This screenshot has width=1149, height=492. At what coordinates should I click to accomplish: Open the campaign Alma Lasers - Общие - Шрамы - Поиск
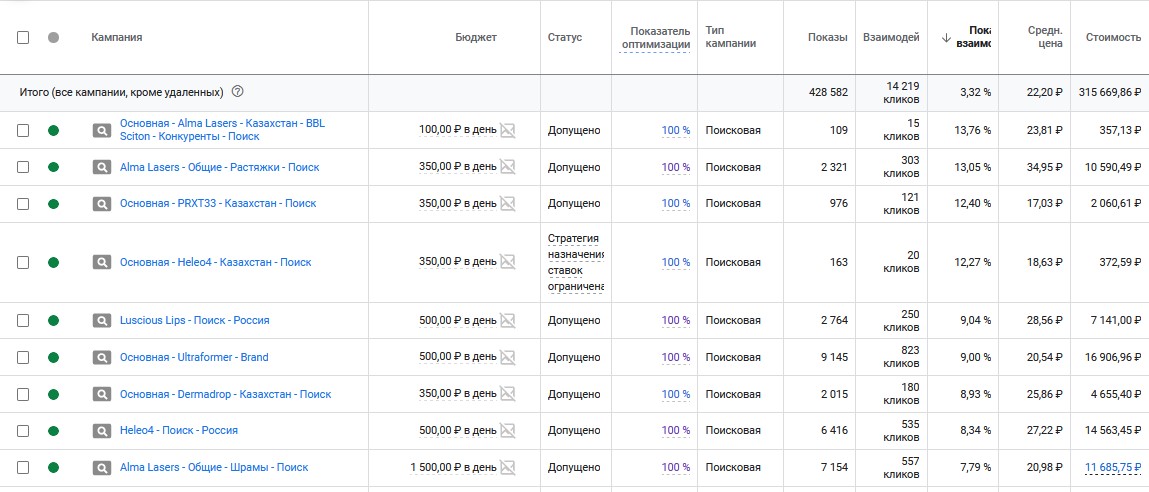coord(214,467)
